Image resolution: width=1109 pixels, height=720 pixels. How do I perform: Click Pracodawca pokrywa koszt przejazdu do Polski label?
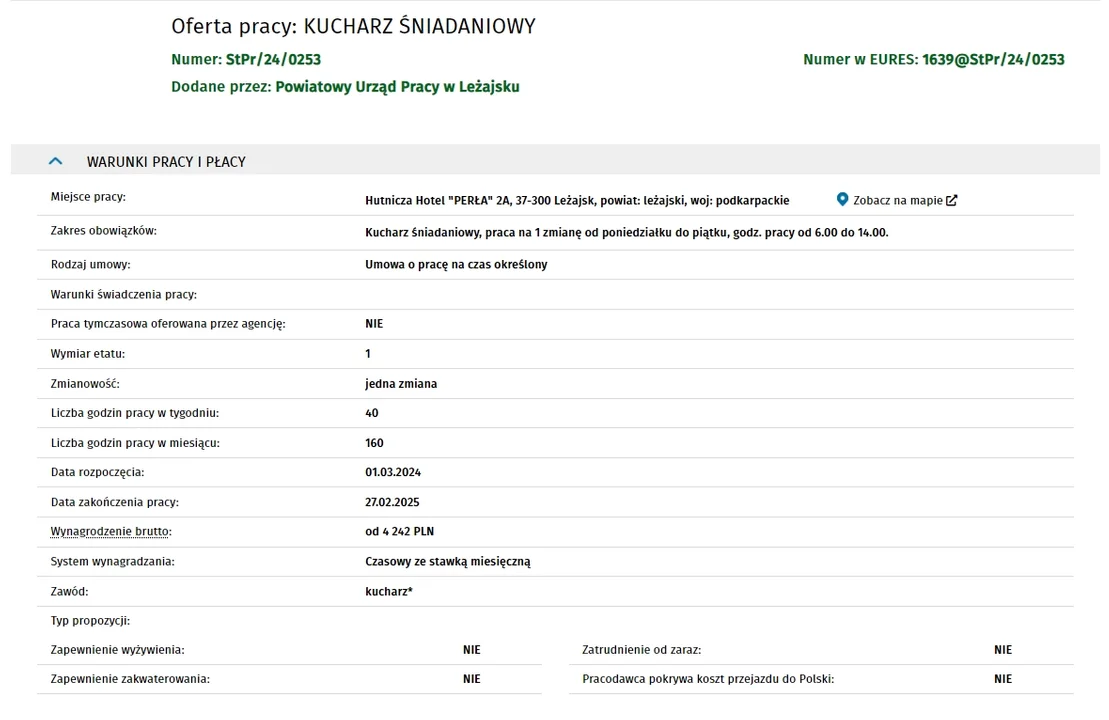708,679
